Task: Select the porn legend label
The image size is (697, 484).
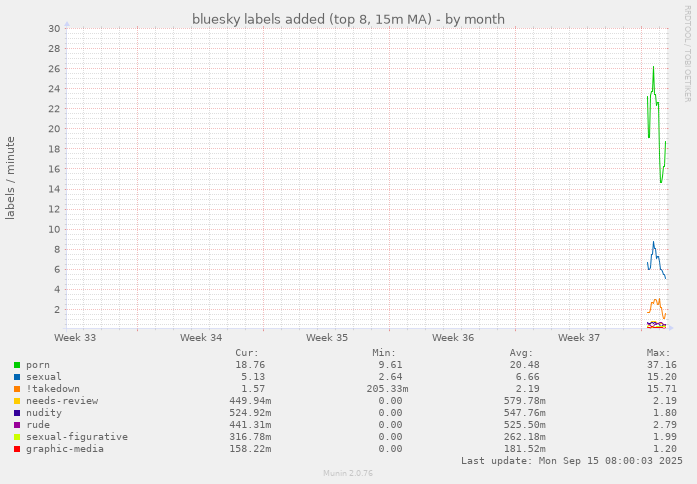Action: pos(38,365)
